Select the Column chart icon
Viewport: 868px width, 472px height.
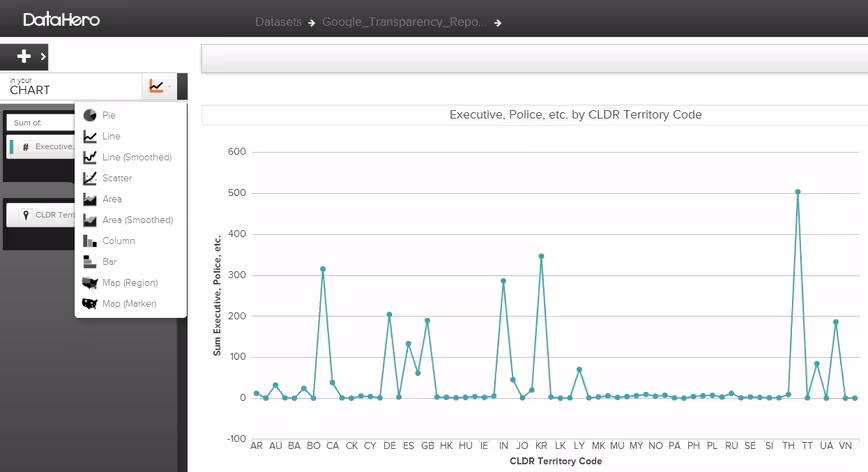click(x=90, y=241)
